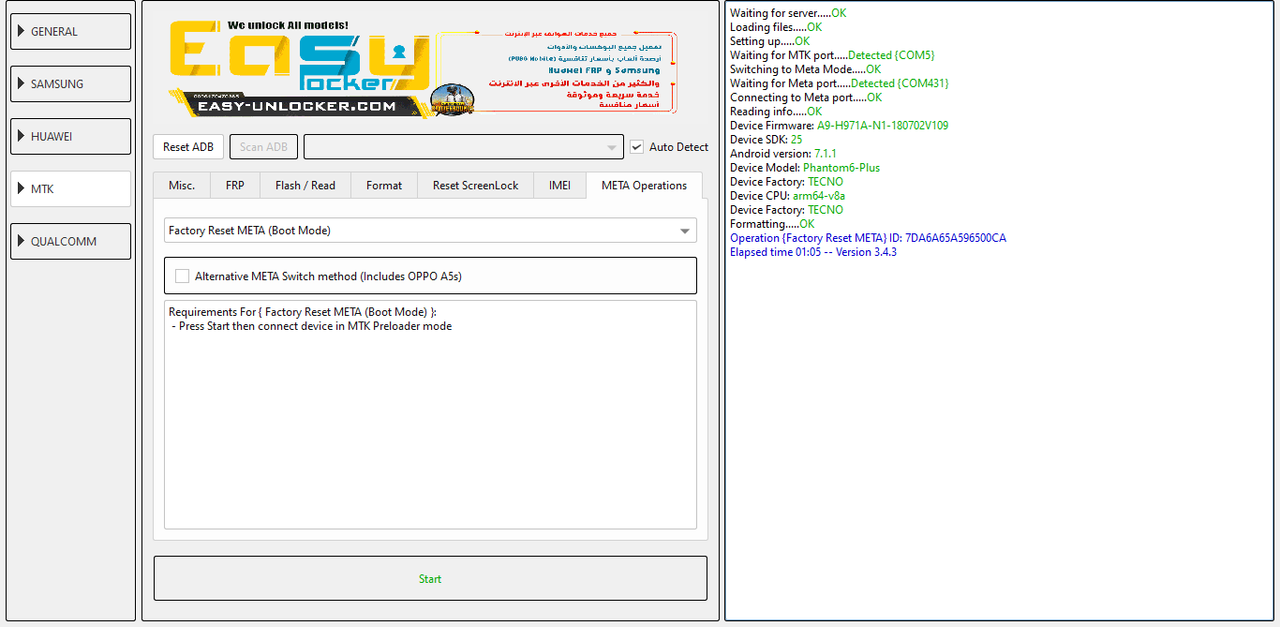Screen dimensions: 1280x627
Task: Click the 'Switching to Meta Mode' log line
Action: click(806, 70)
